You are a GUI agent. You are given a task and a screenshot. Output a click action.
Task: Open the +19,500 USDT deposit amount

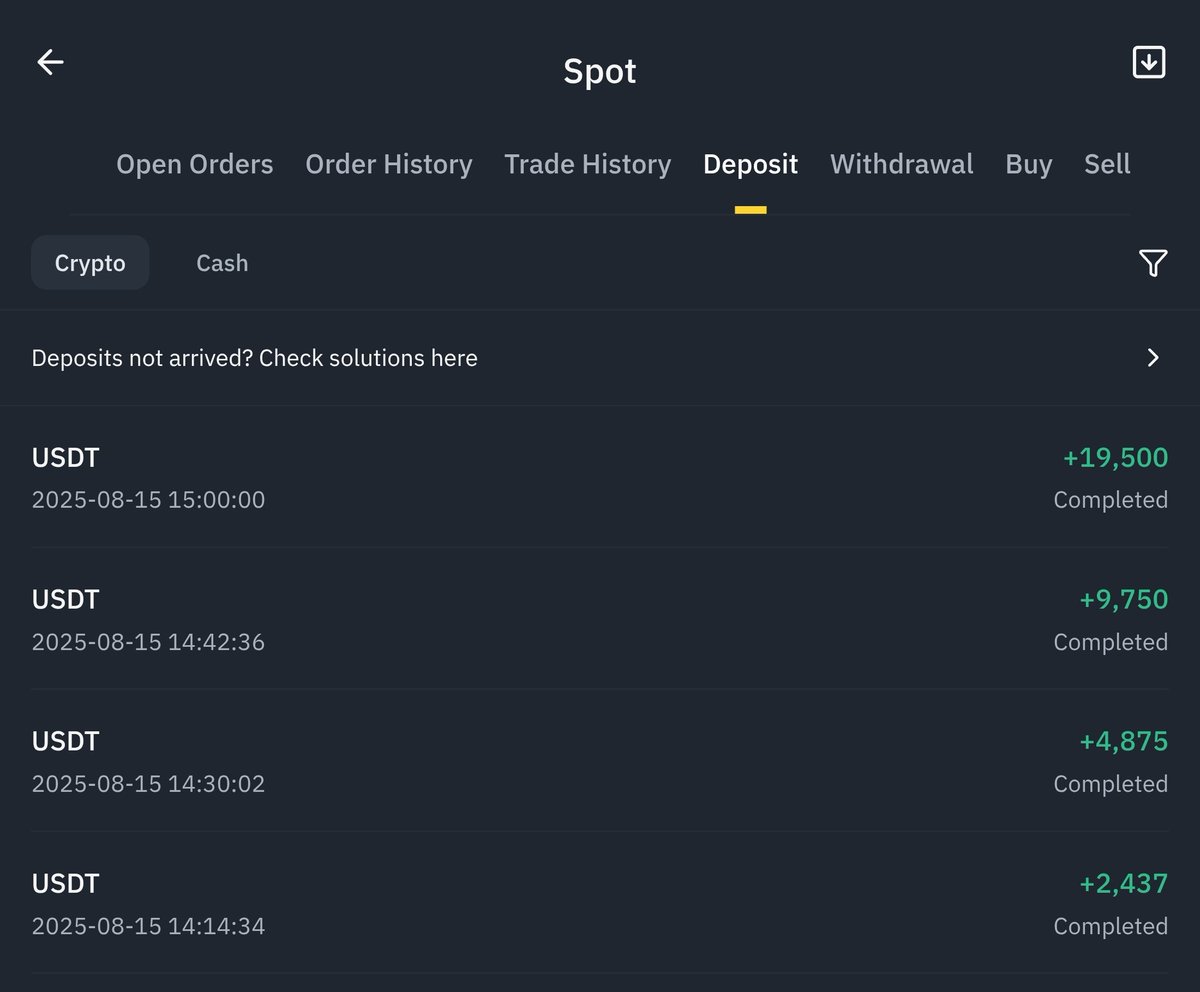click(1115, 458)
